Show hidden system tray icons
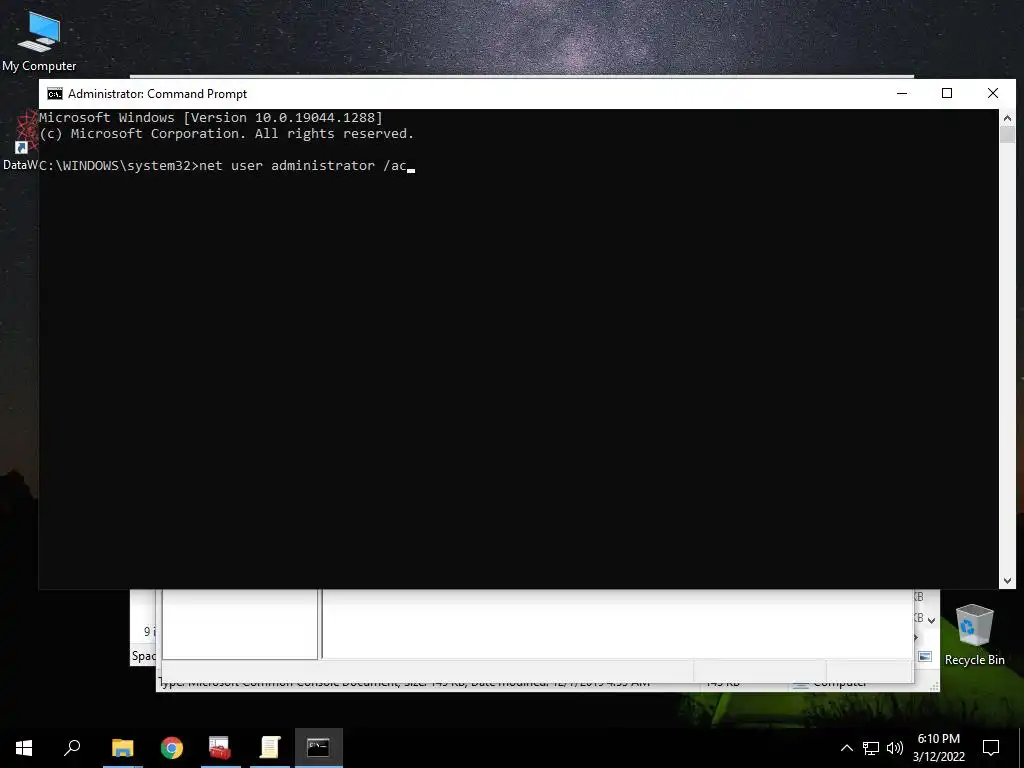1024x768 pixels. pos(846,748)
